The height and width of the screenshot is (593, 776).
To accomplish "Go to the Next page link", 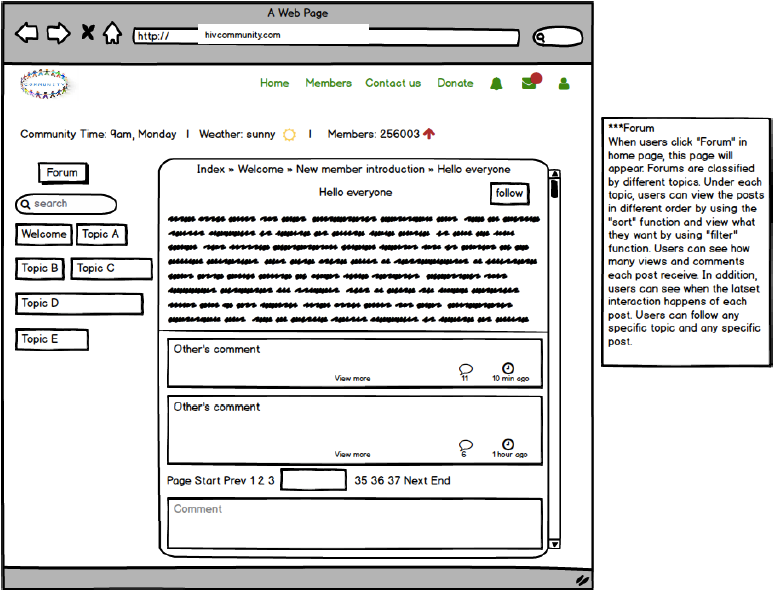I will coord(417,481).
